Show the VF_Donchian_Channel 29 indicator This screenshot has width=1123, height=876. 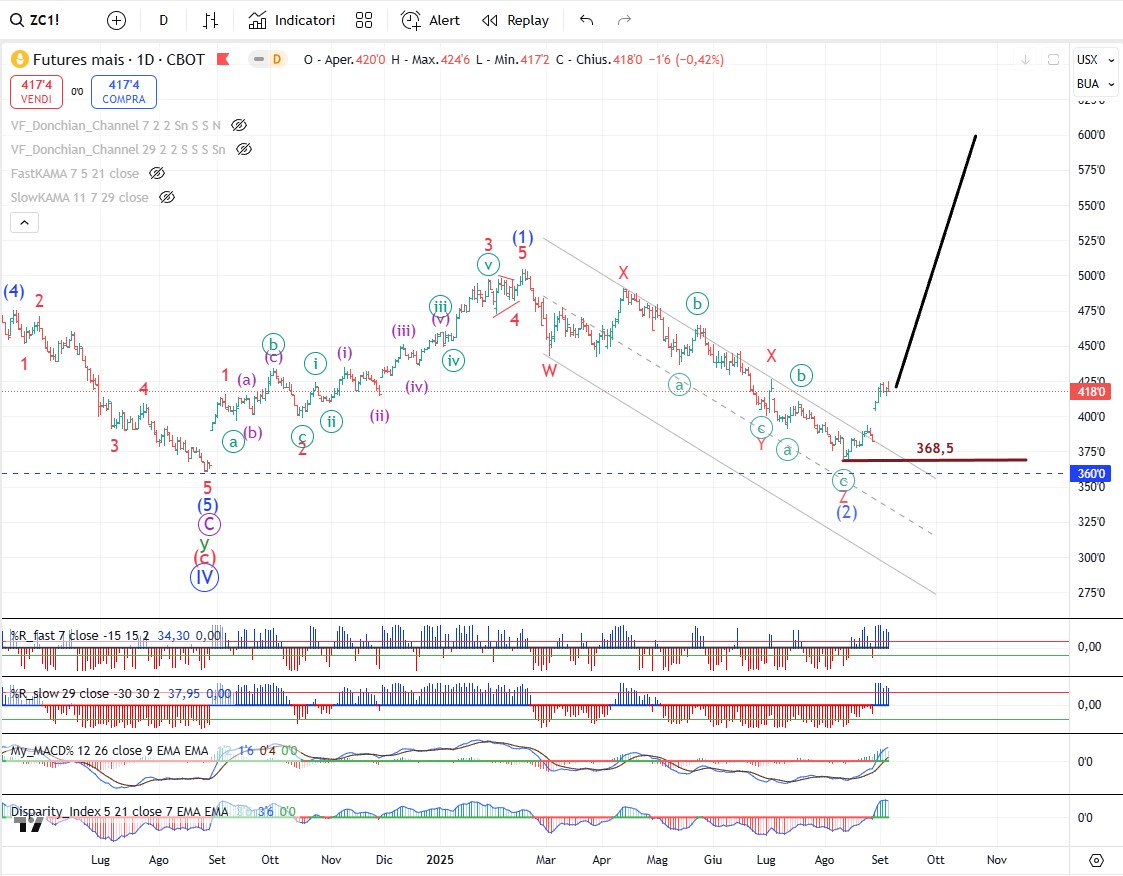coord(243,149)
